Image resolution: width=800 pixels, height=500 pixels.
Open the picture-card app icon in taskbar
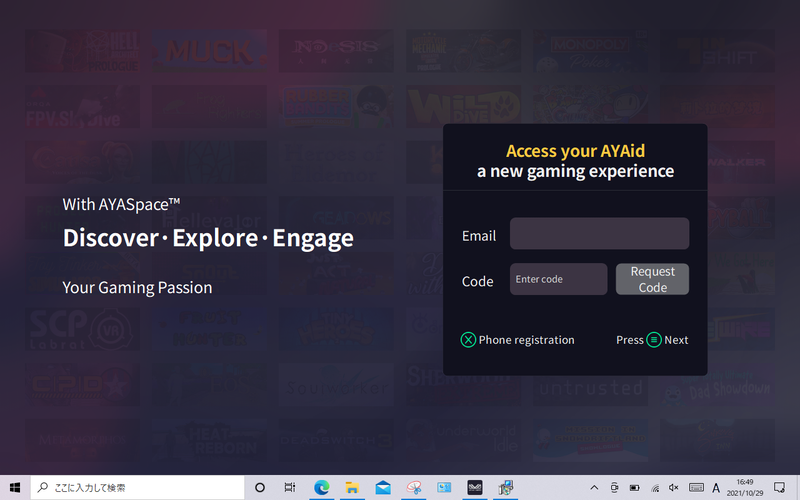click(444, 488)
